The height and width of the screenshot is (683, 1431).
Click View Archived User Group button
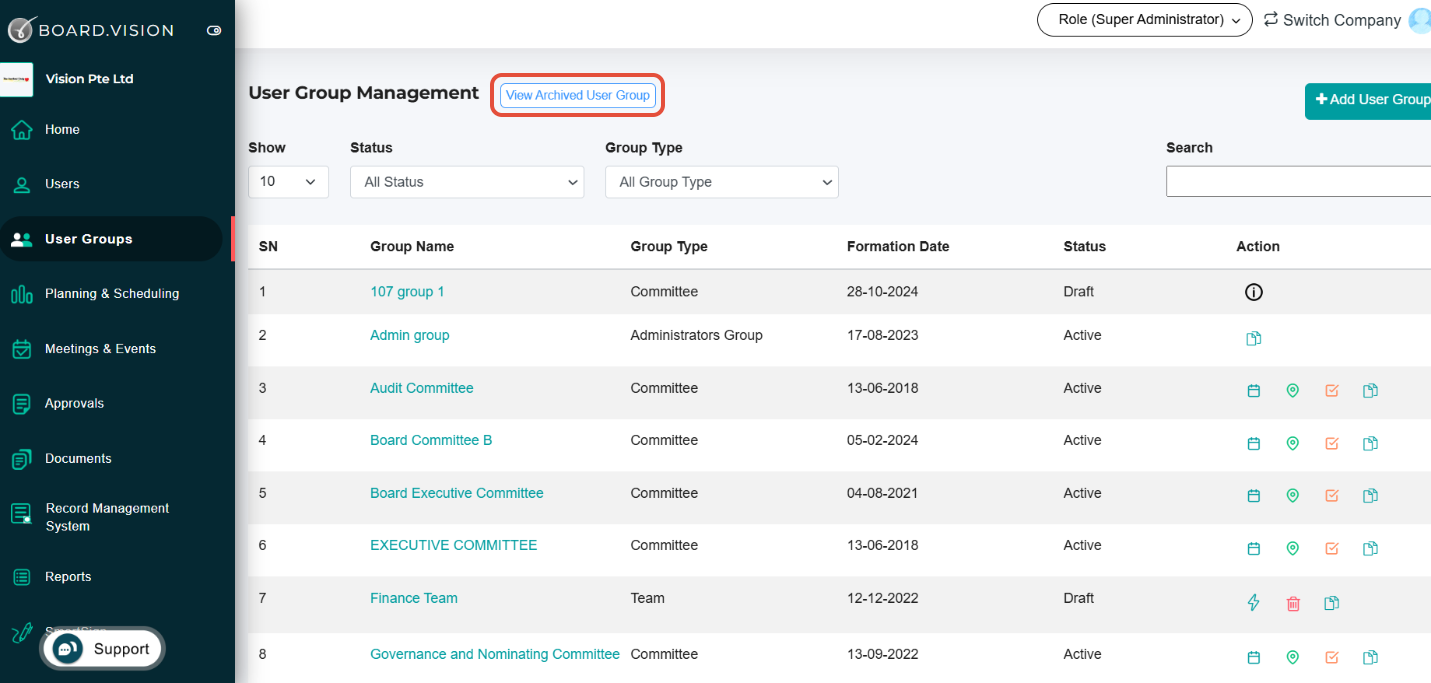point(578,95)
